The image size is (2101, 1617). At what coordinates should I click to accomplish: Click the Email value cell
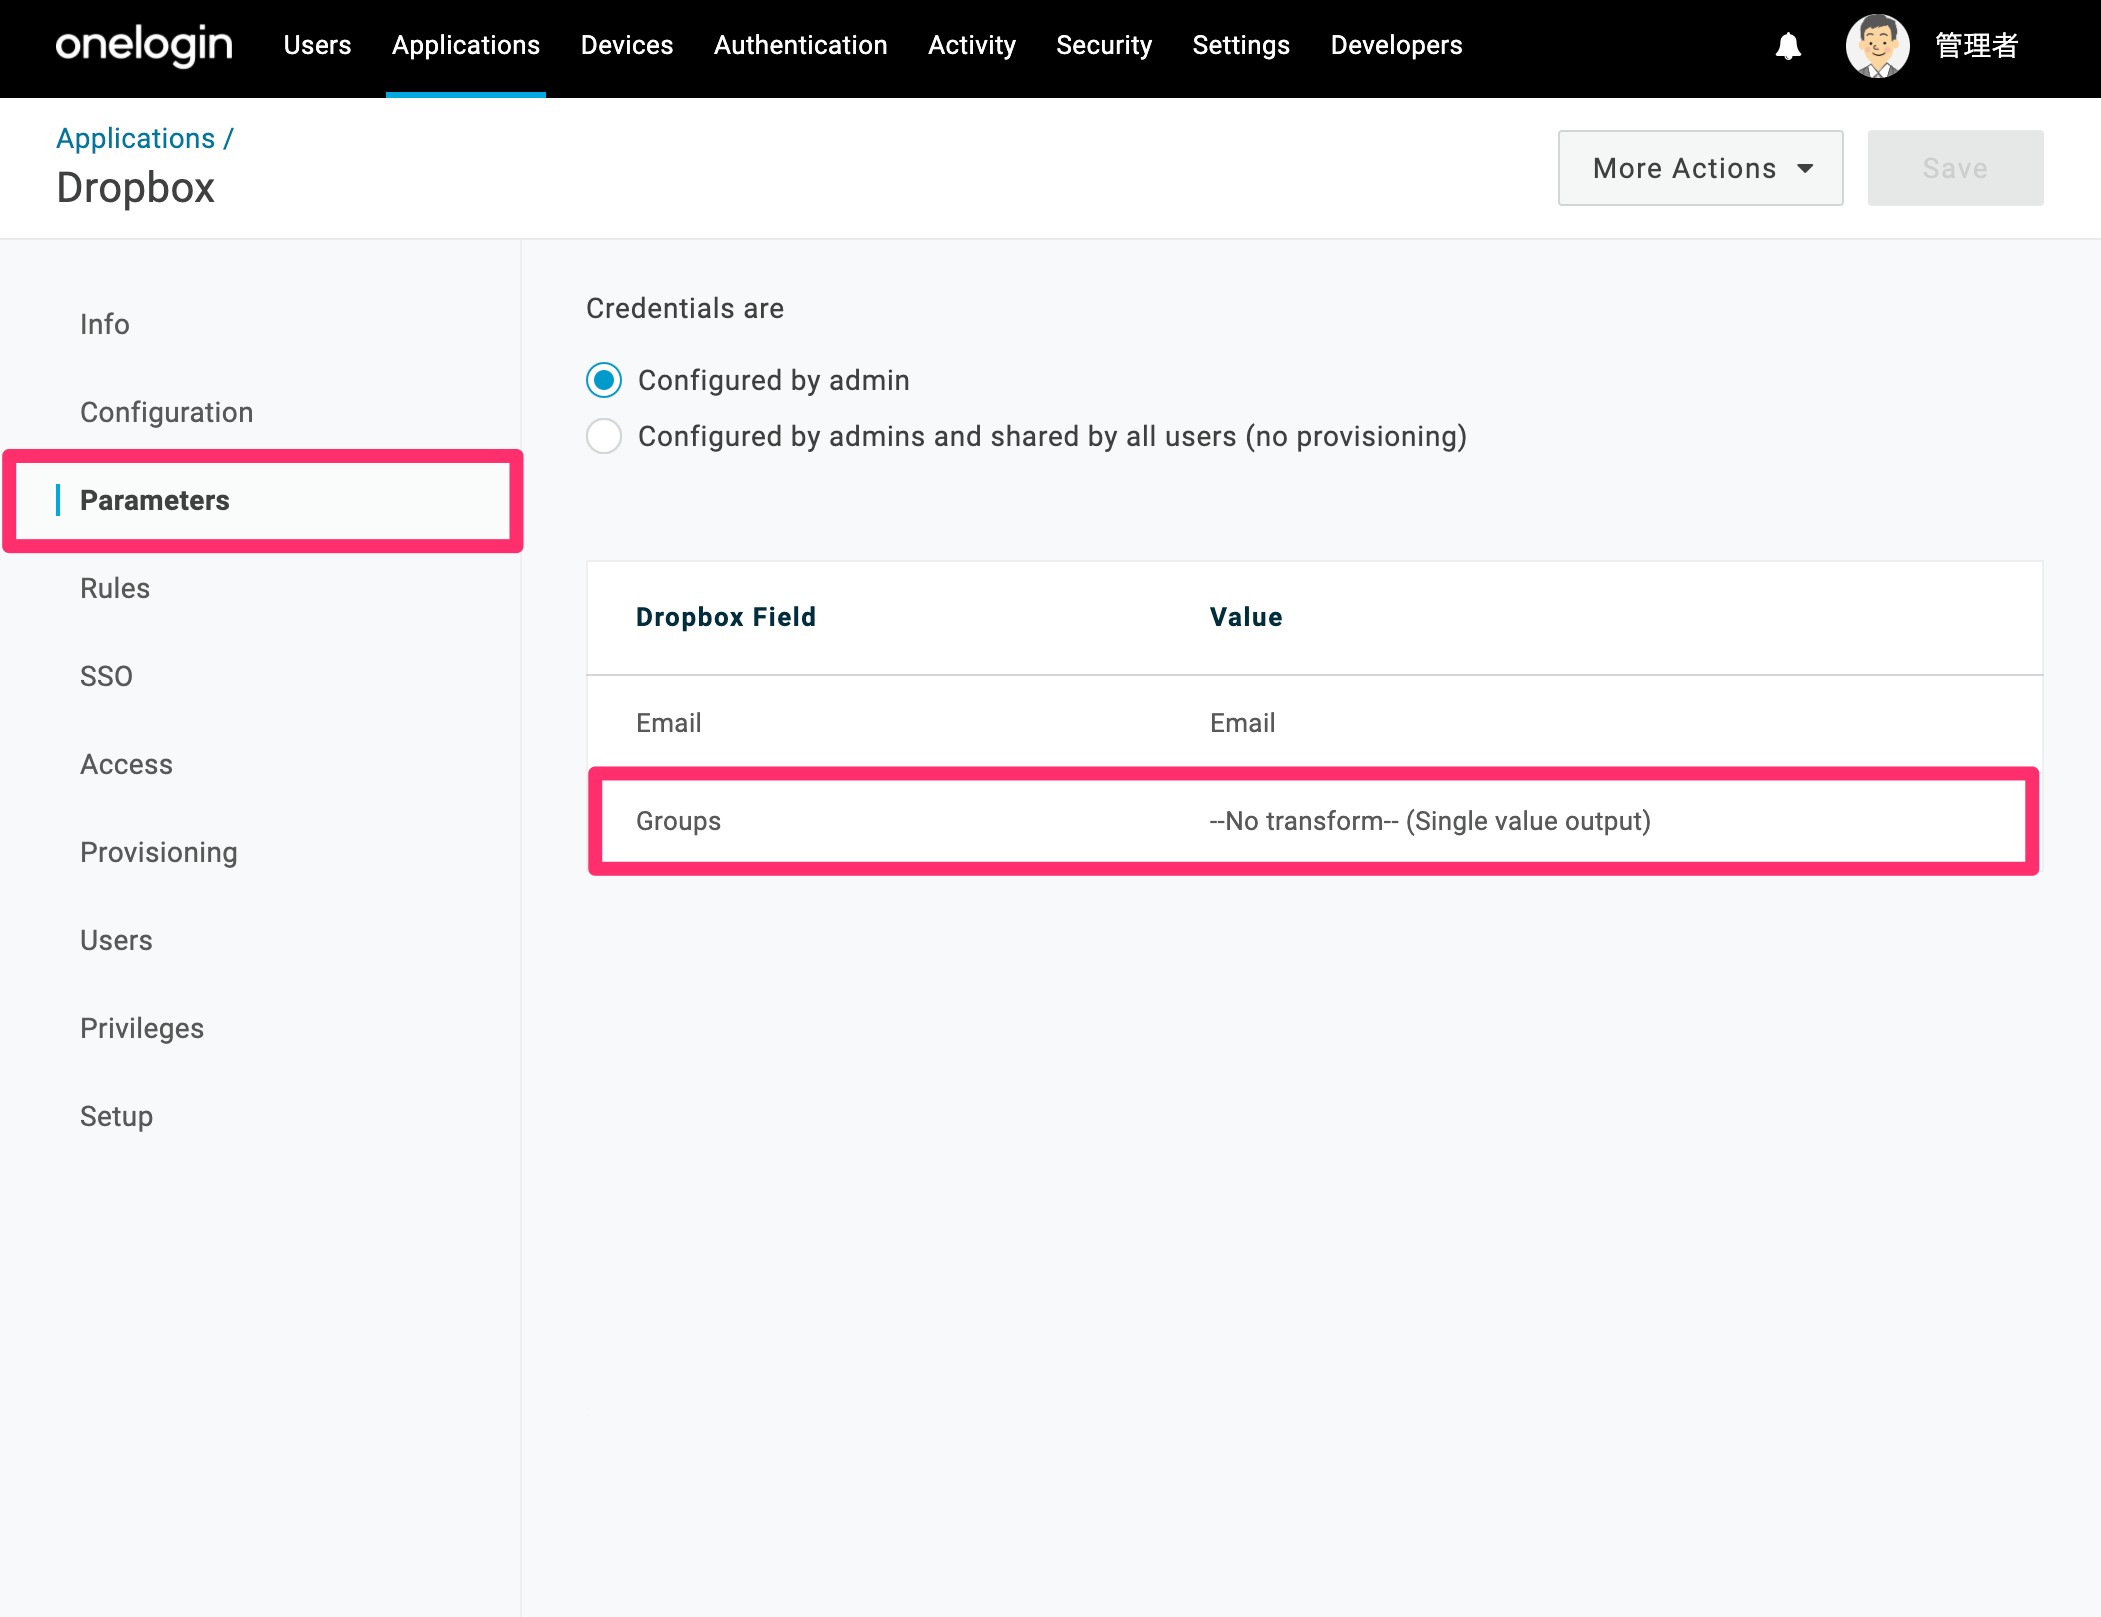[x=1242, y=723]
